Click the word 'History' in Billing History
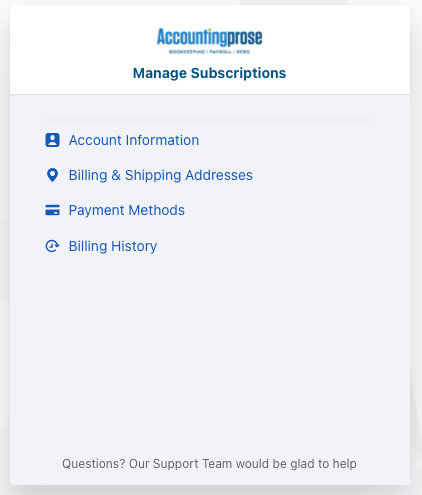Viewport: 422px width, 495px height. click(134, 247)
